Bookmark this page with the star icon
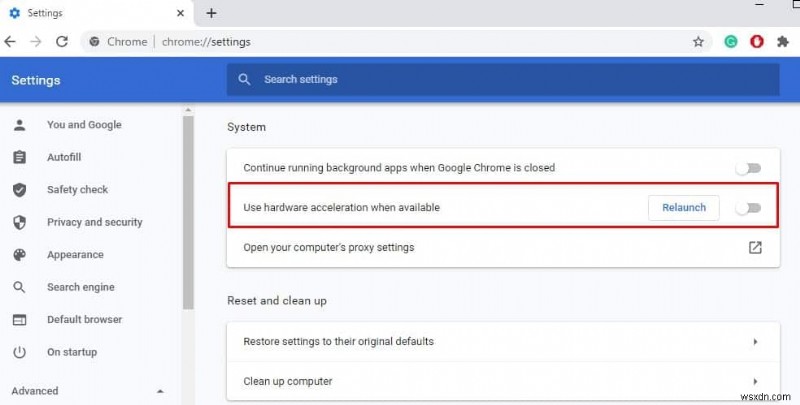Image resolution: width=800 pixels, height=405 pixels. point(698,42)
